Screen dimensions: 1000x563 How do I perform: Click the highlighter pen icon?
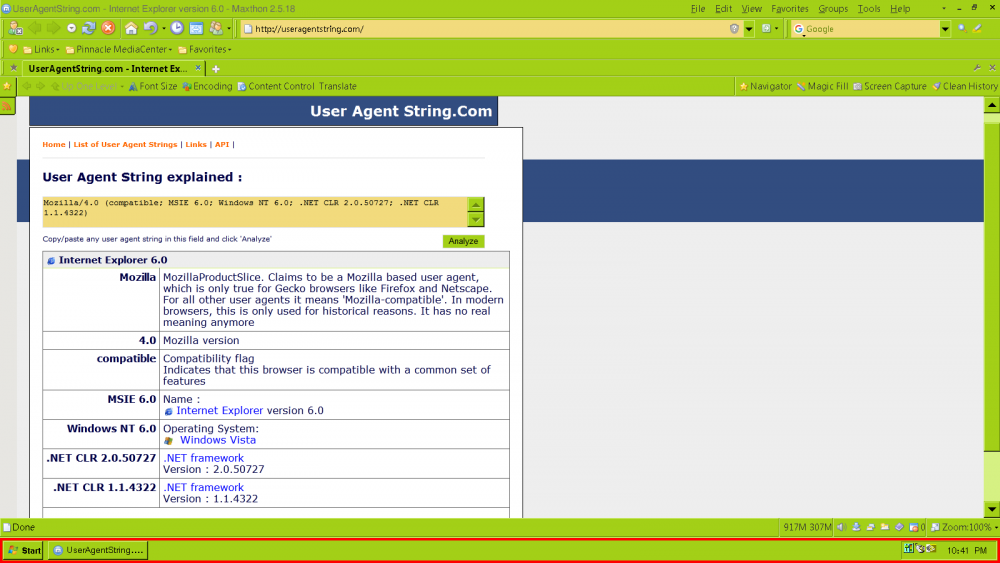click(x=978, y=29)
